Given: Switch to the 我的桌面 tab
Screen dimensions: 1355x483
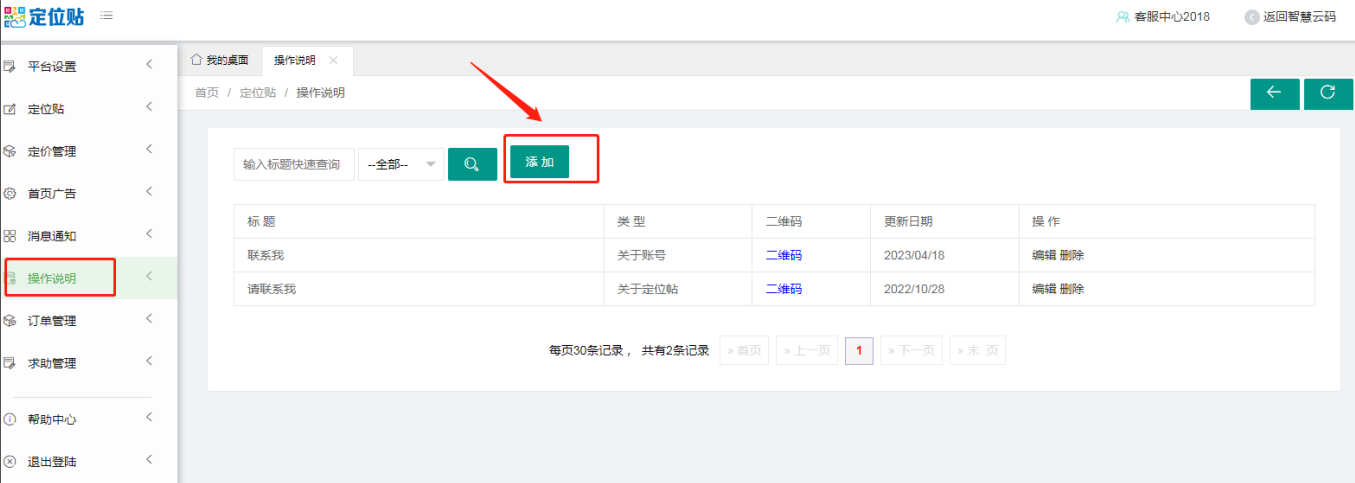Looking at the screenshot, I should pyautogui.click(x=219, y=60).
